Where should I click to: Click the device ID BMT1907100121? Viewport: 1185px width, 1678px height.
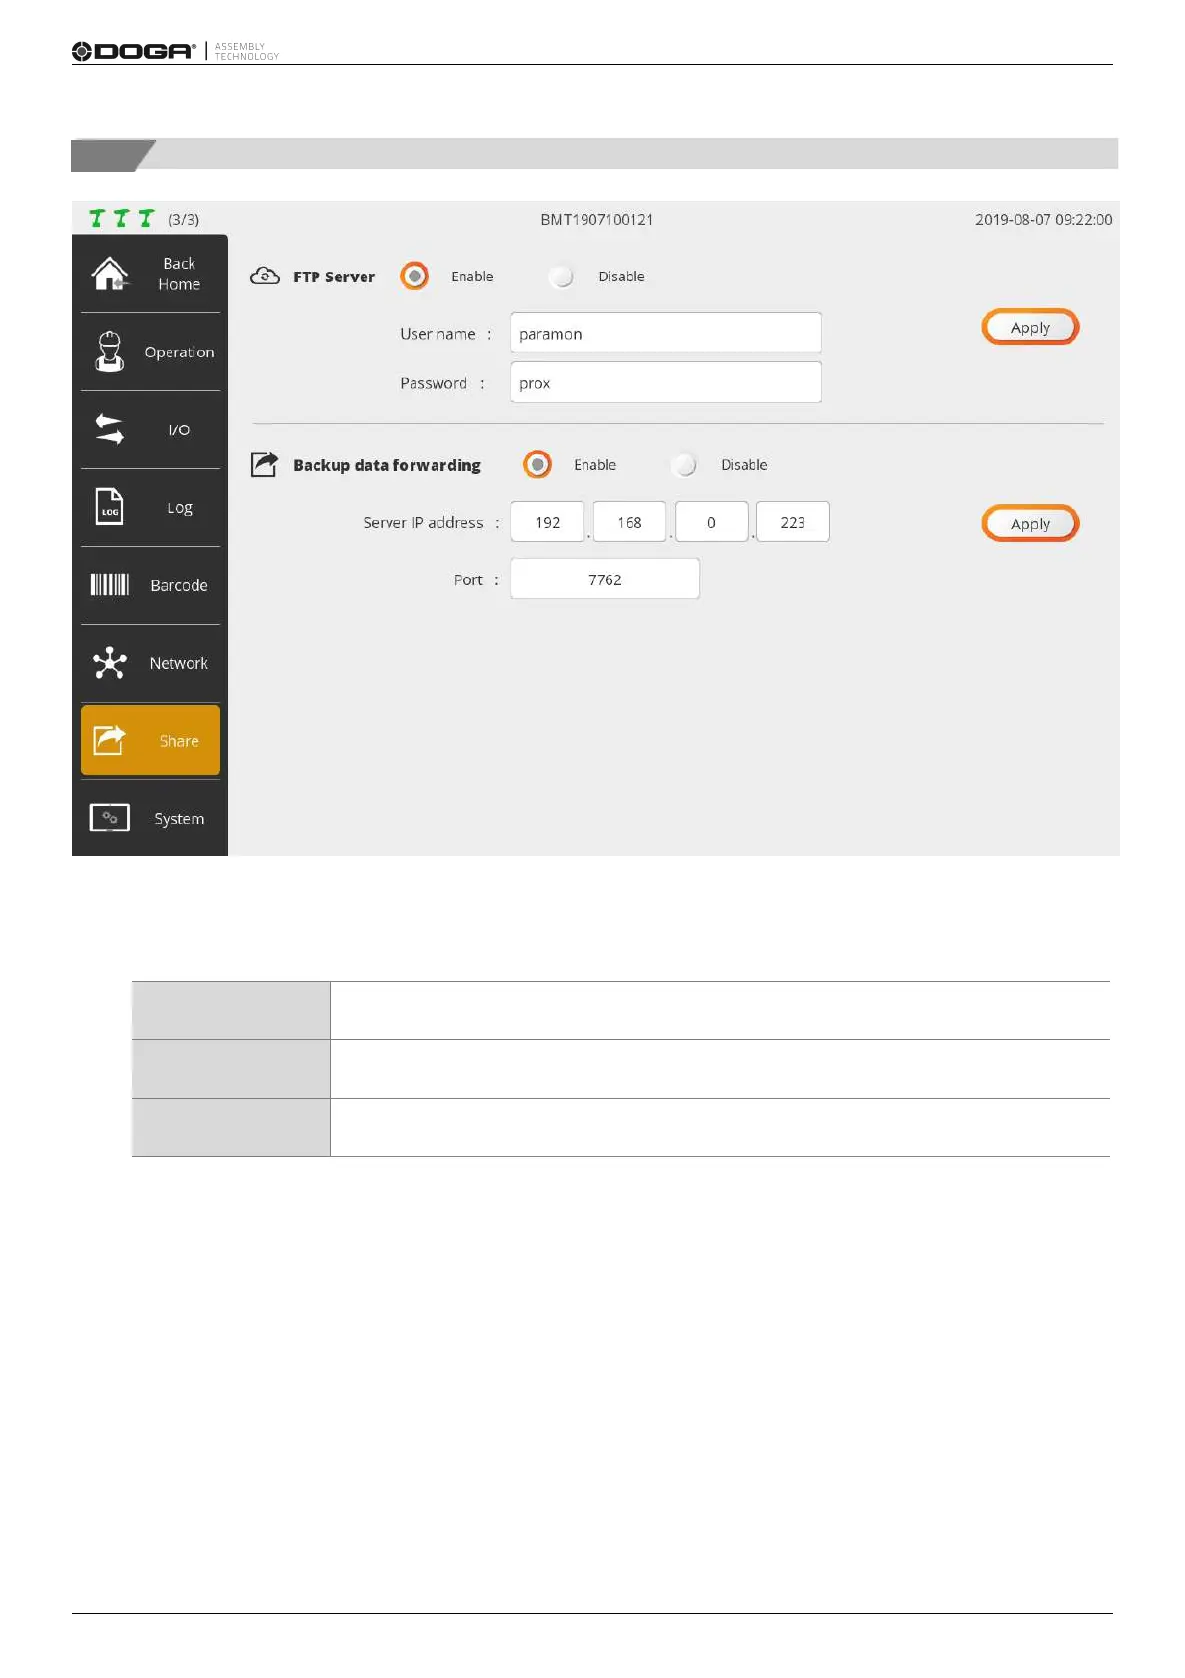coord(597,219)
